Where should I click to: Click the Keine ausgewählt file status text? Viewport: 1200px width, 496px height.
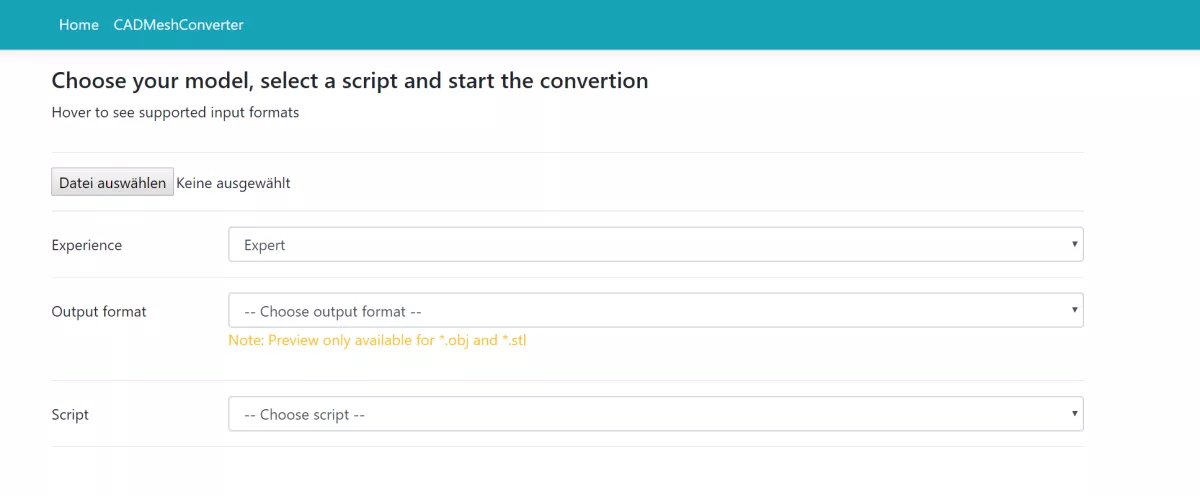(234, 183)
